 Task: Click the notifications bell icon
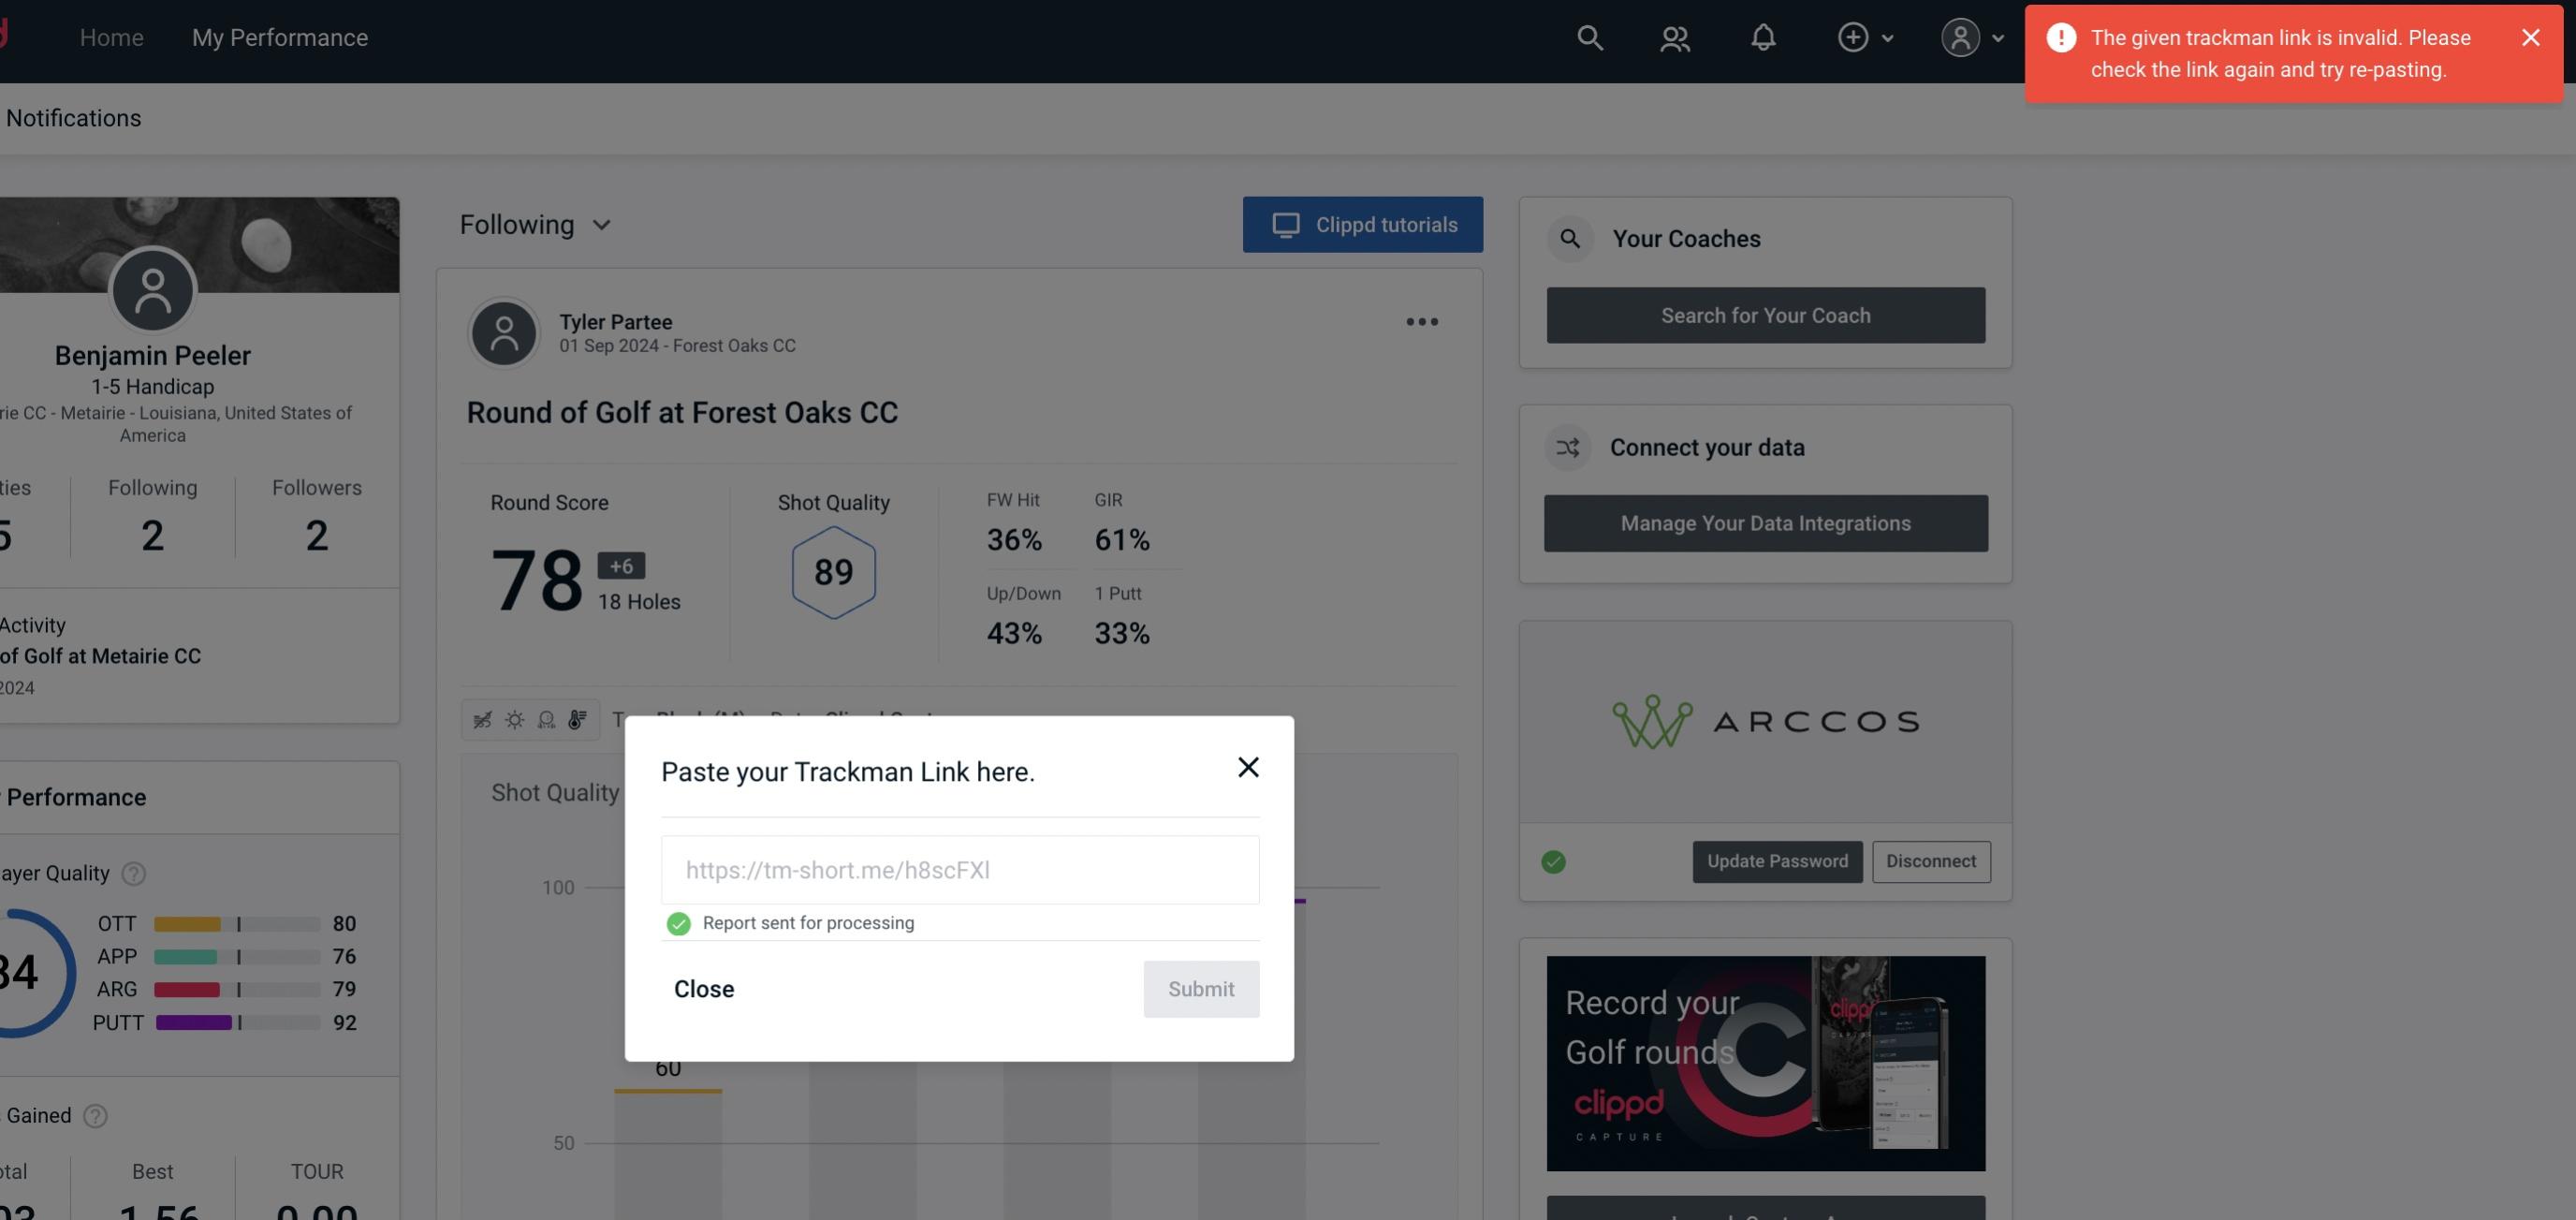[1764, 37]
